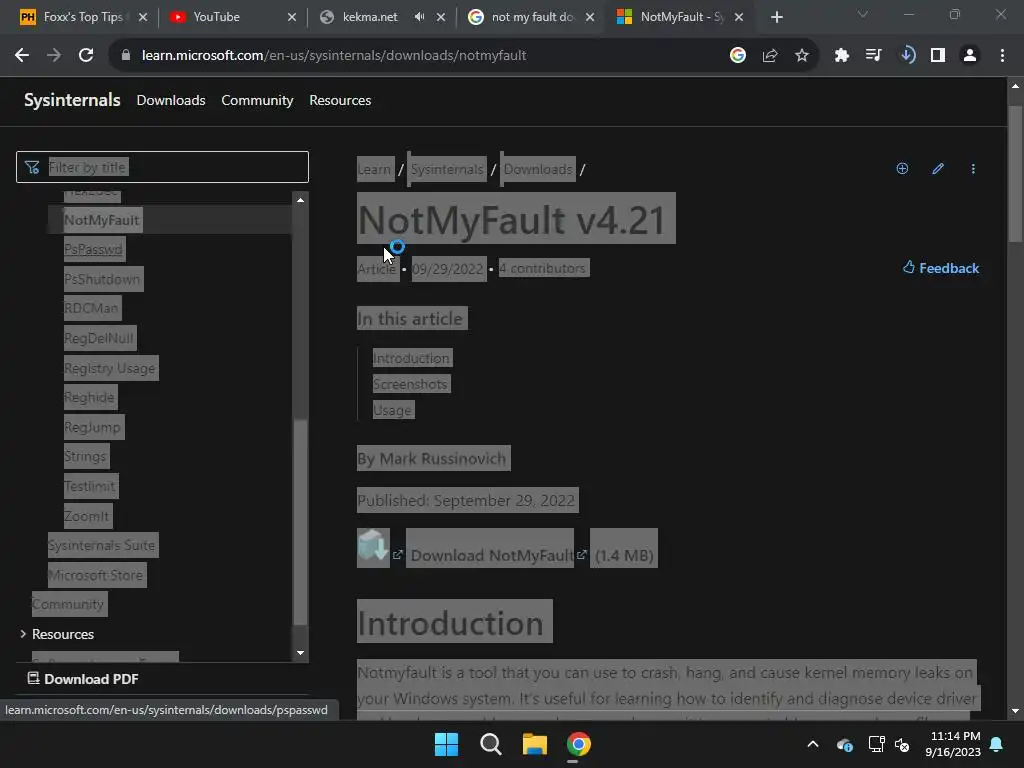Open the 4 contributors link
Image resolution: width=1024 pixels, height=768 pixels.
point(542,268)
